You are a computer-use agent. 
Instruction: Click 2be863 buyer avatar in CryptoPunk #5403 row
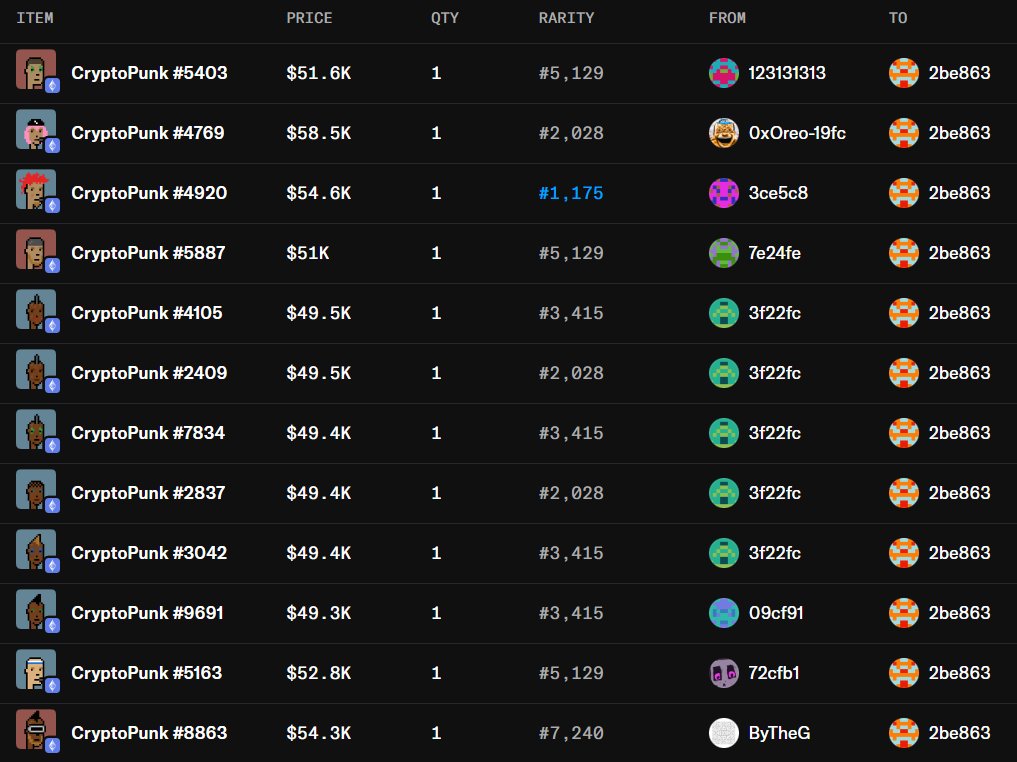click(x=903, y=73)
